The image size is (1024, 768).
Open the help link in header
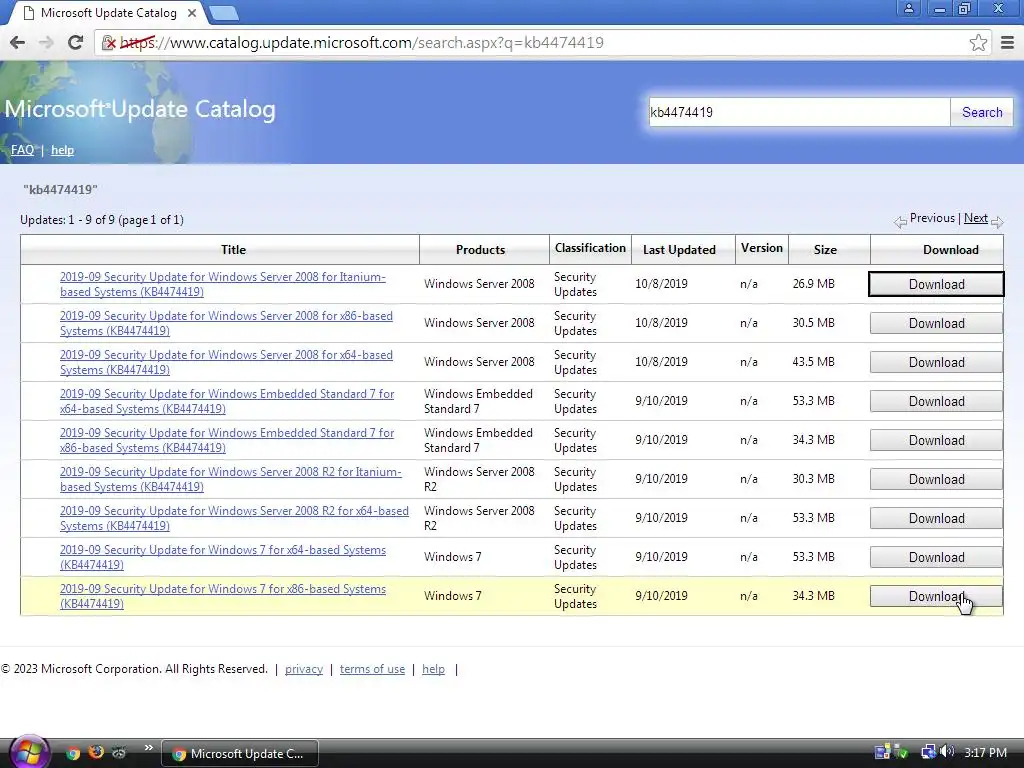point(62,150)
